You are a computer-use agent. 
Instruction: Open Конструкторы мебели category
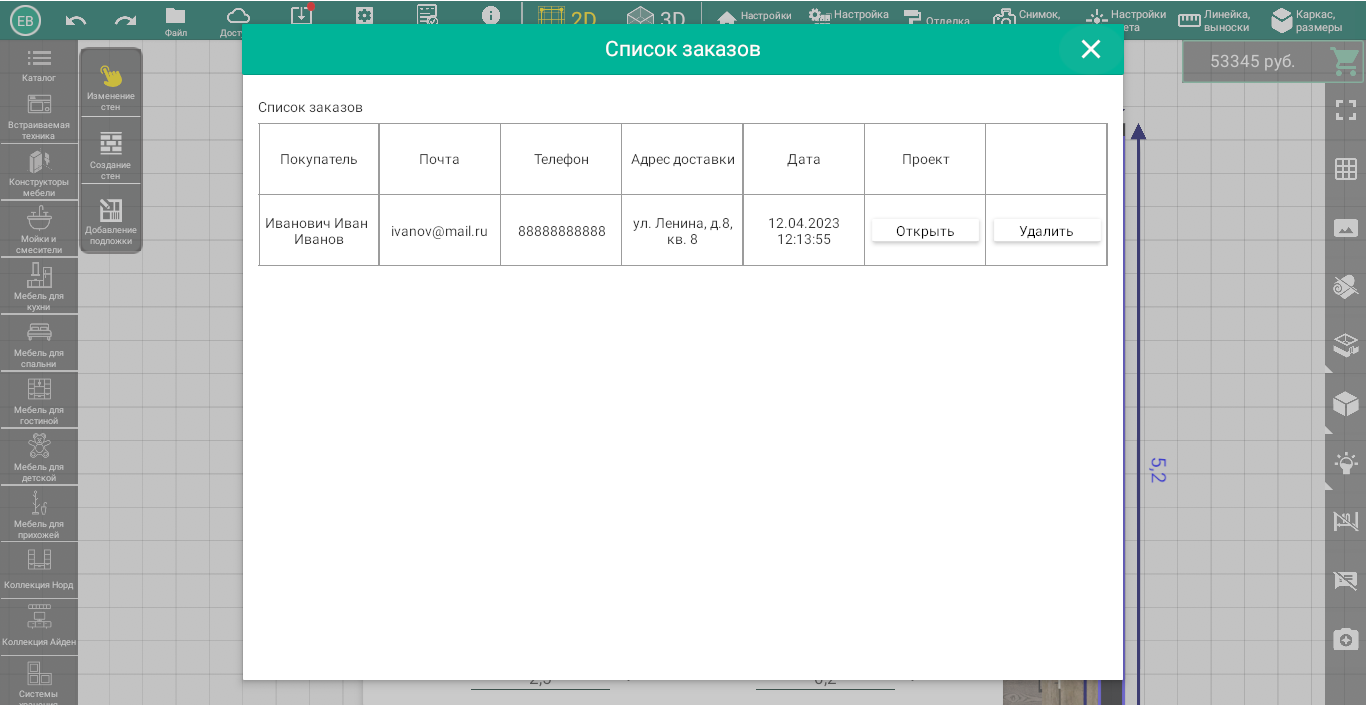39,173
